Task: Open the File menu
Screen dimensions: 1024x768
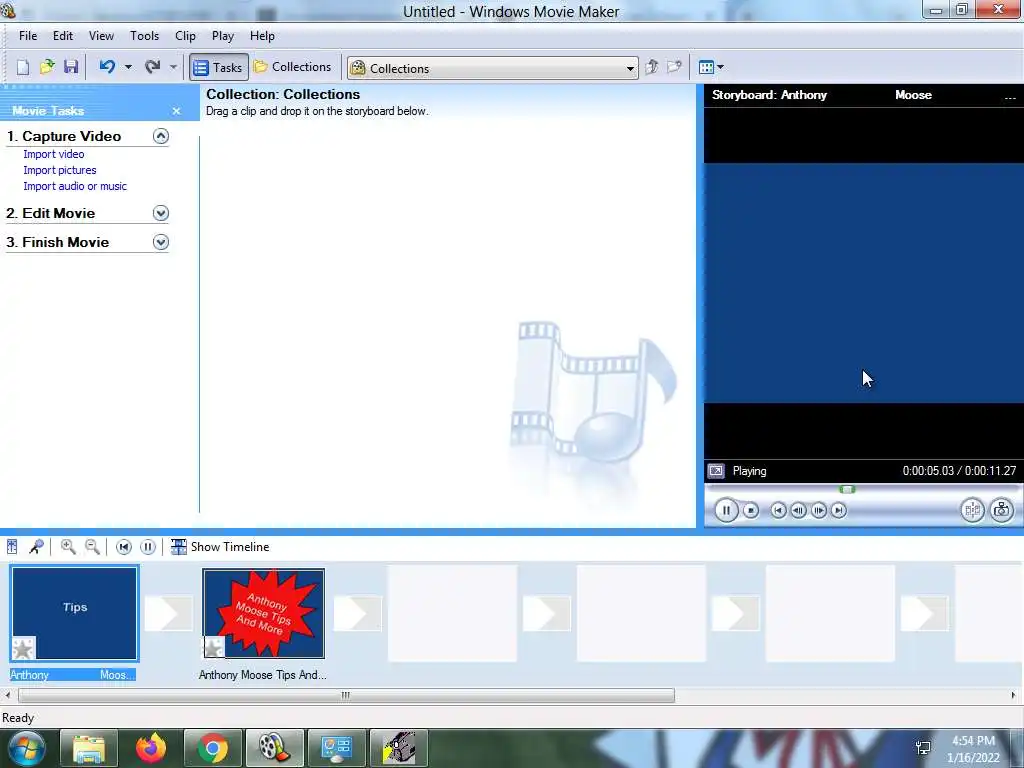Action: point(28,36)
